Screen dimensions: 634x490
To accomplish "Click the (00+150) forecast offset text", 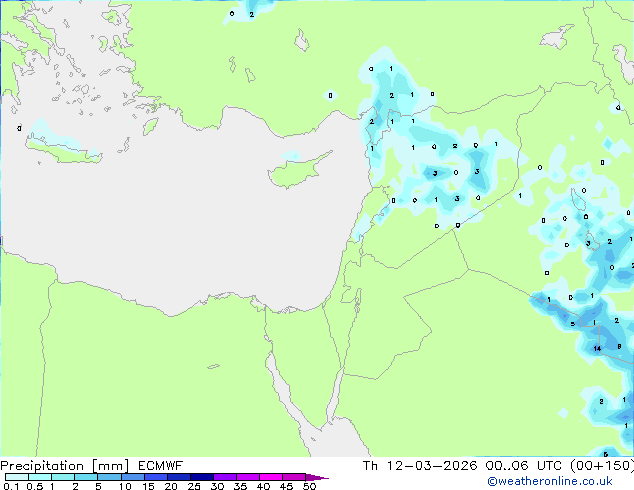I will [x=602, y=466].
